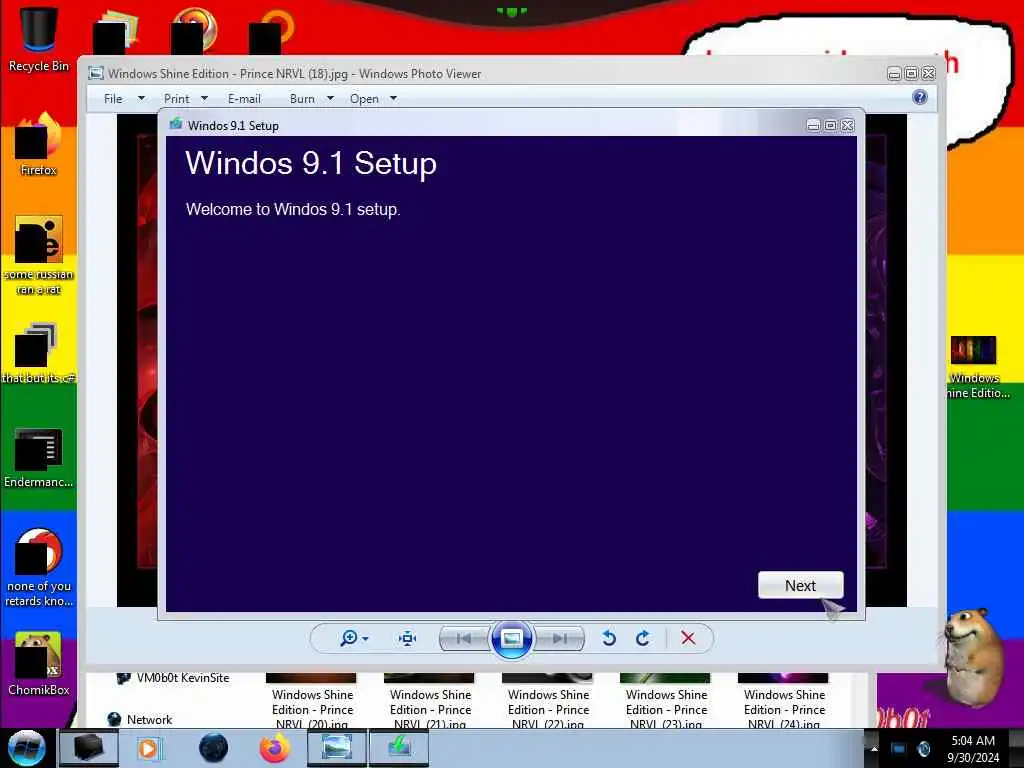Select file Prince NRVL (22).jpg
This screenshot has width=1024, height=768.
click(x=548, y=701)
